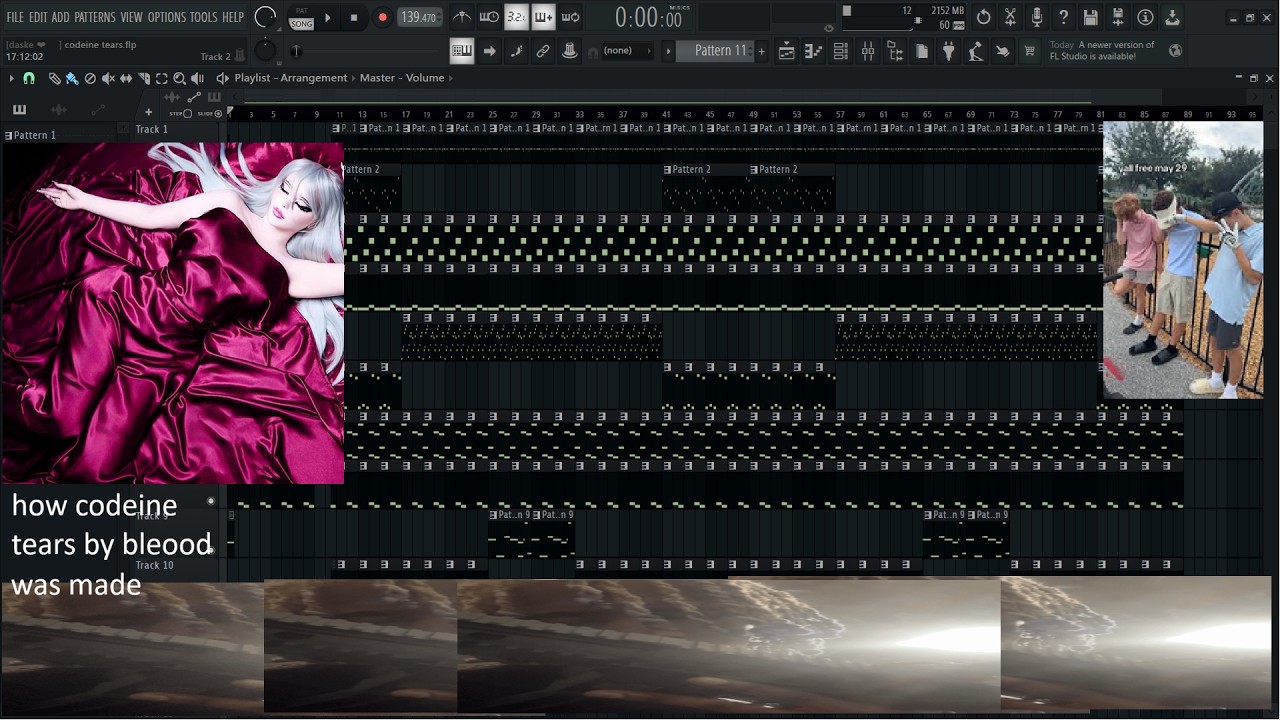The image size is (1280, 720).
Task: Adjust the main volume knob
Action: pyautogui.click(x=265, y=17)
